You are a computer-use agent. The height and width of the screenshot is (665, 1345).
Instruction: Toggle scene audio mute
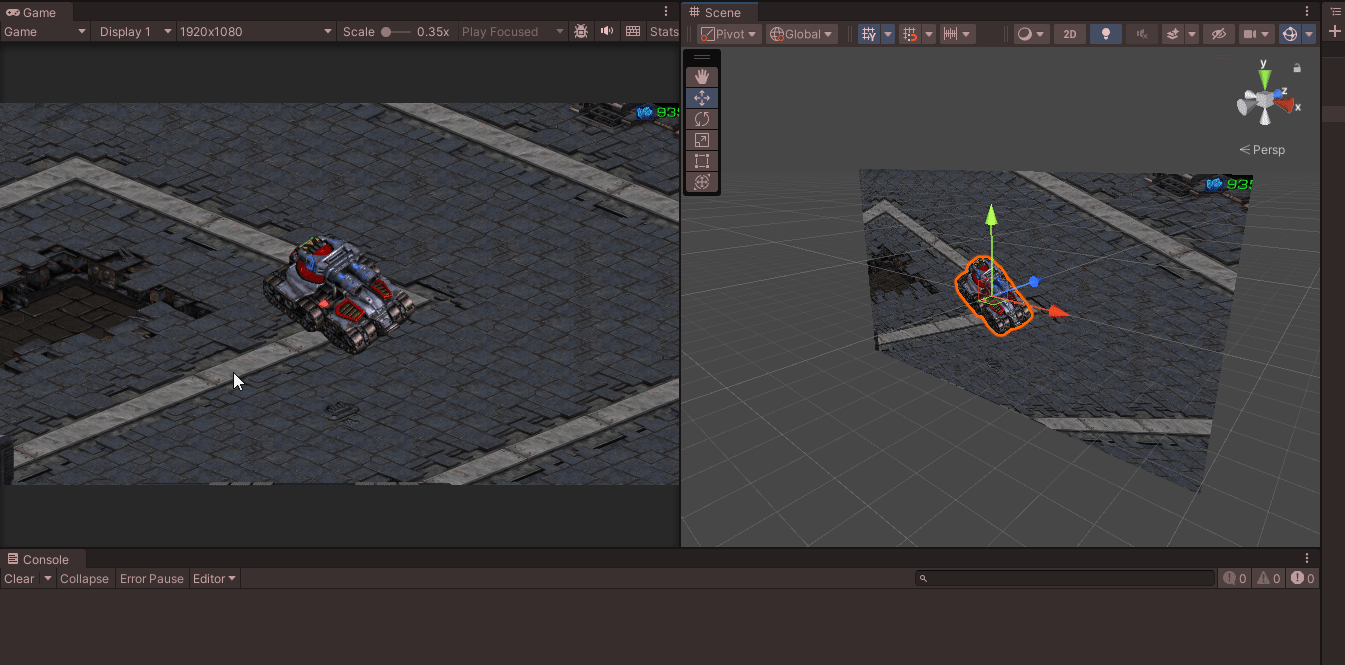coord(1141,34)
